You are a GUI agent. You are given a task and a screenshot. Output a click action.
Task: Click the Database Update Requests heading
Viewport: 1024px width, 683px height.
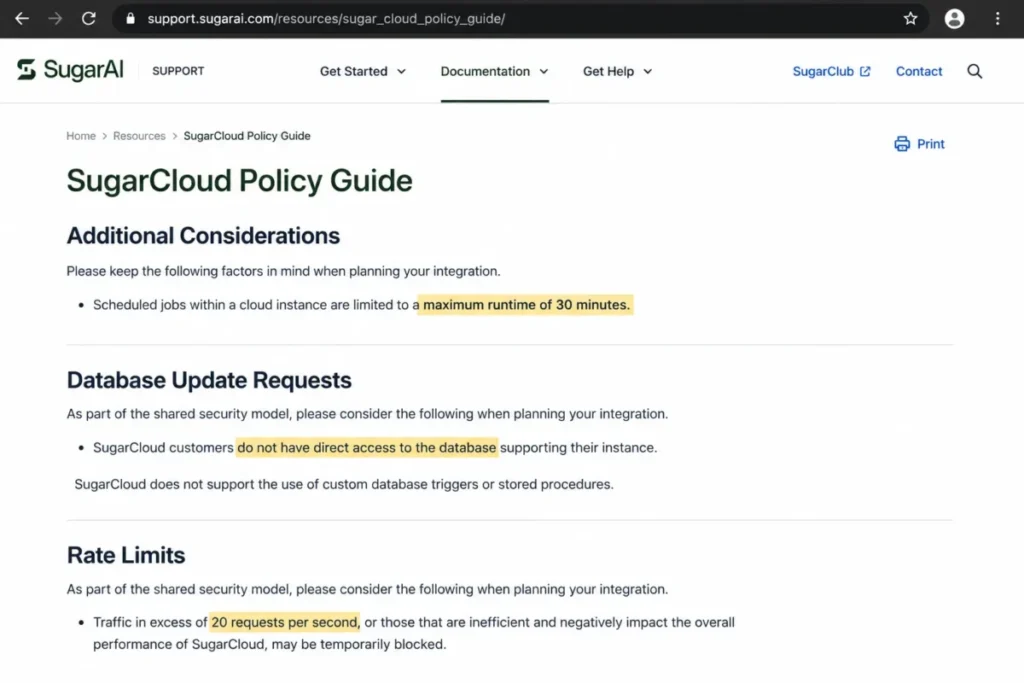tap(209, 380)
